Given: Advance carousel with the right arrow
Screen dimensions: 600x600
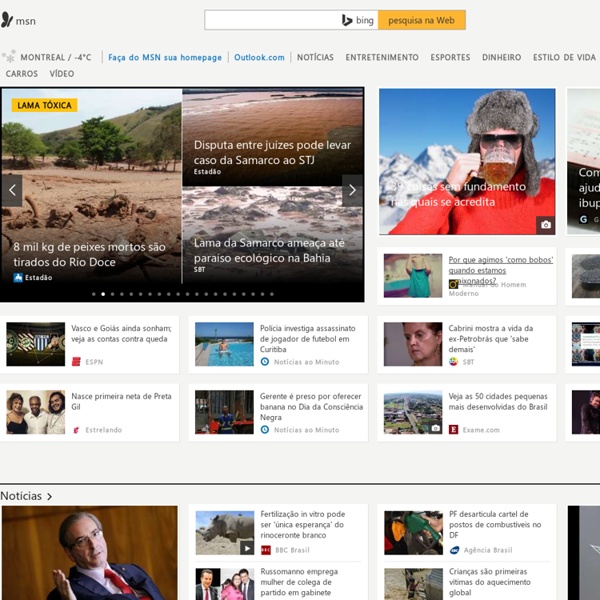Looking at the screenshot, I should click(x=352, y=190).
